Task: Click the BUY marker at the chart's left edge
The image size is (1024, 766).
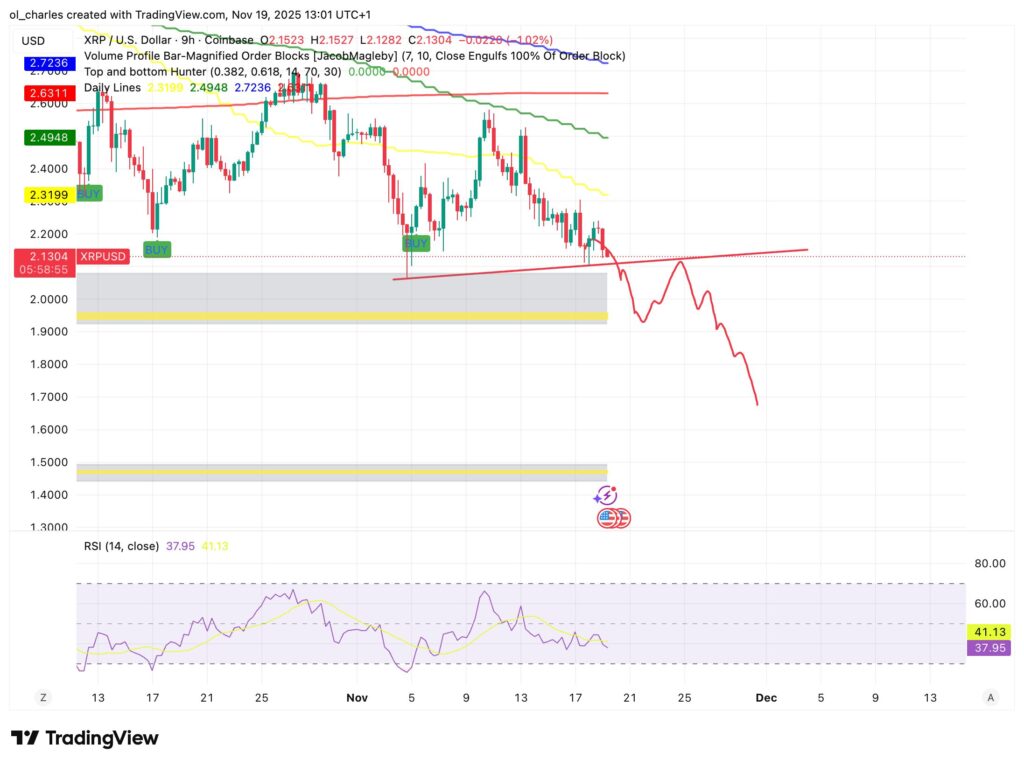Action: click(88, 193)
